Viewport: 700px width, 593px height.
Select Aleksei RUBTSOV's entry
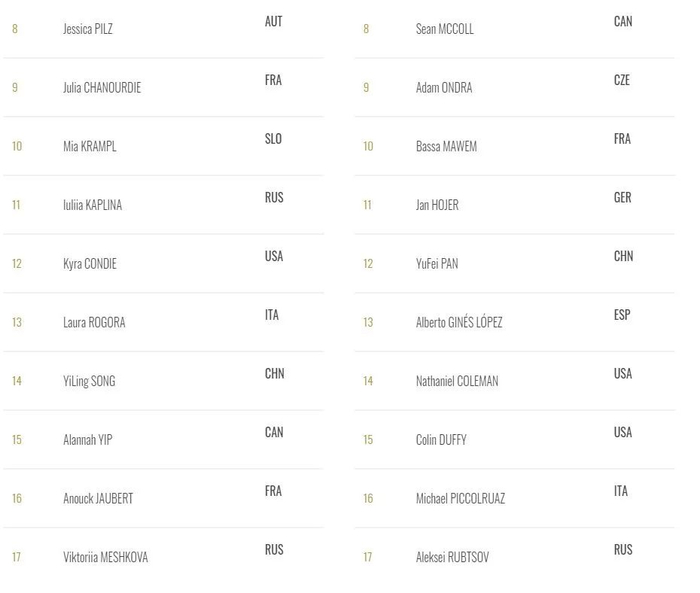(x=452, y=557)
